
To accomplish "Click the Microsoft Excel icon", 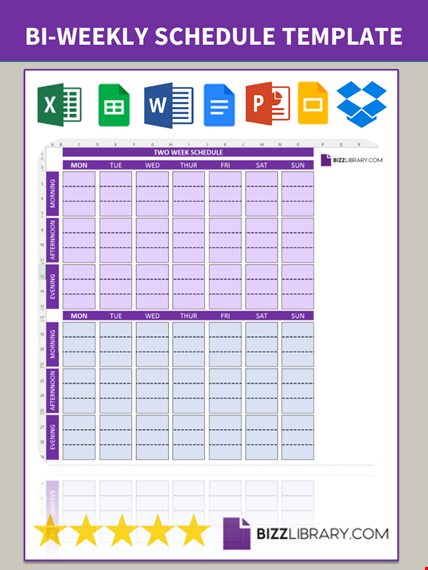I will click(60, 105).
